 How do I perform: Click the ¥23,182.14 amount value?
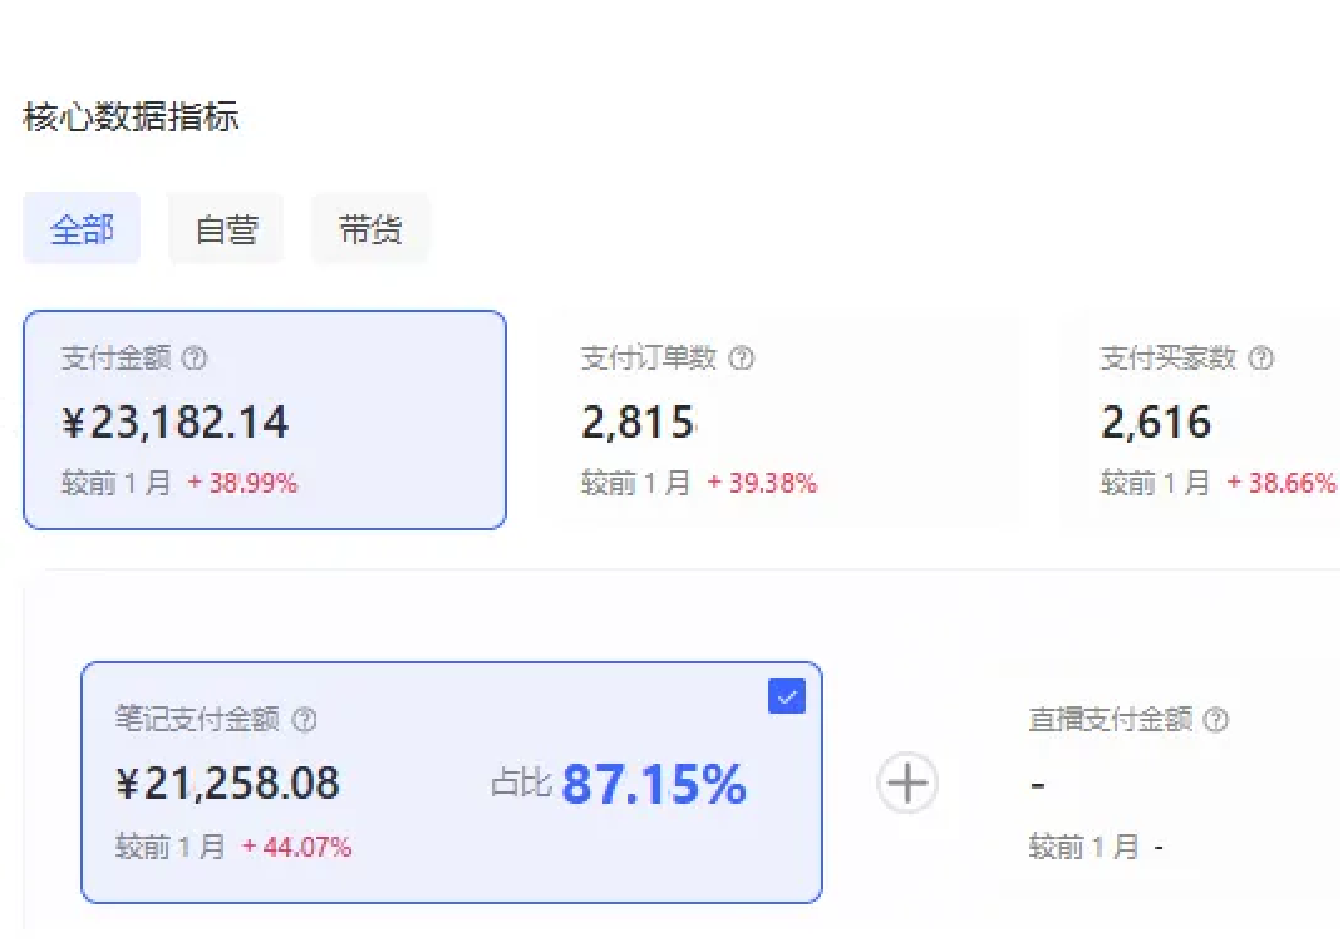[175, 423]
